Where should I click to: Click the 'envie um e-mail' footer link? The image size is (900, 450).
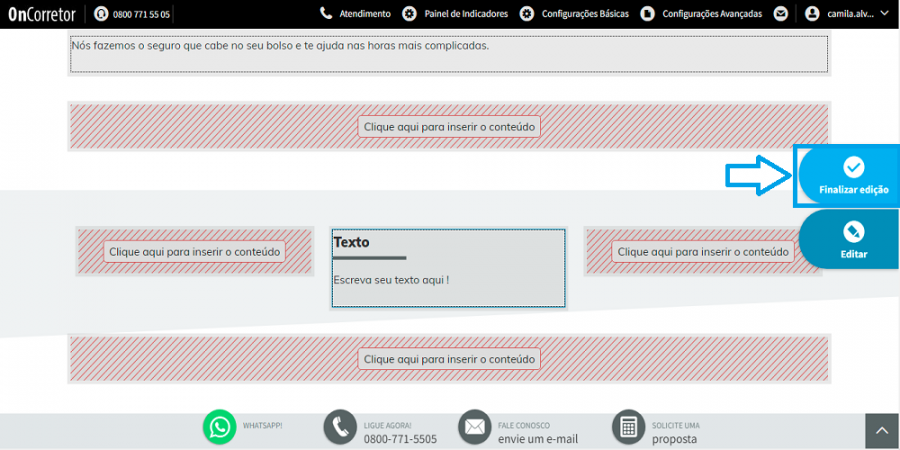coord(538,439)
